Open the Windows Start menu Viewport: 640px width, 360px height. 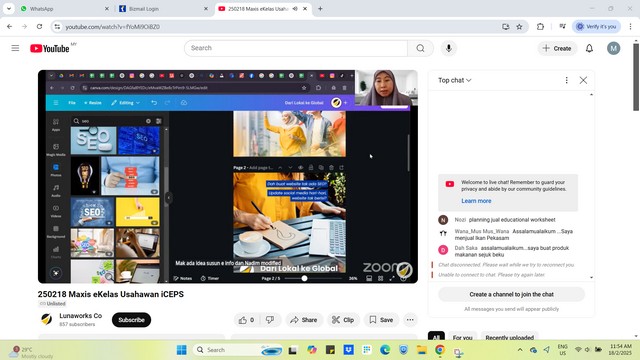click(182, 350)
